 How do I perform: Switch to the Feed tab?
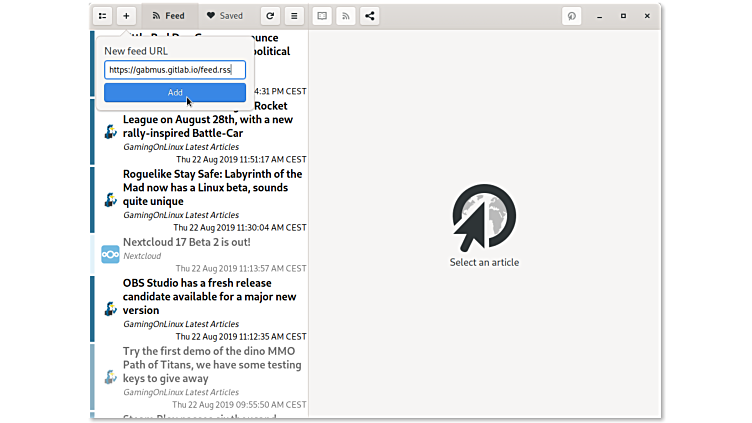pos(167,16)
